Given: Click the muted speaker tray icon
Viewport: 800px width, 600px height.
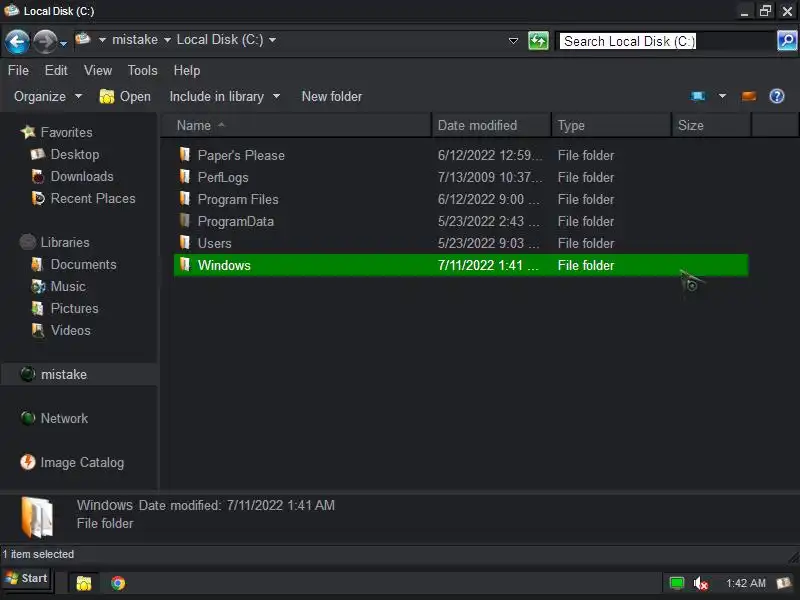Looking at the screenshot, I should [x=701, y=583].
